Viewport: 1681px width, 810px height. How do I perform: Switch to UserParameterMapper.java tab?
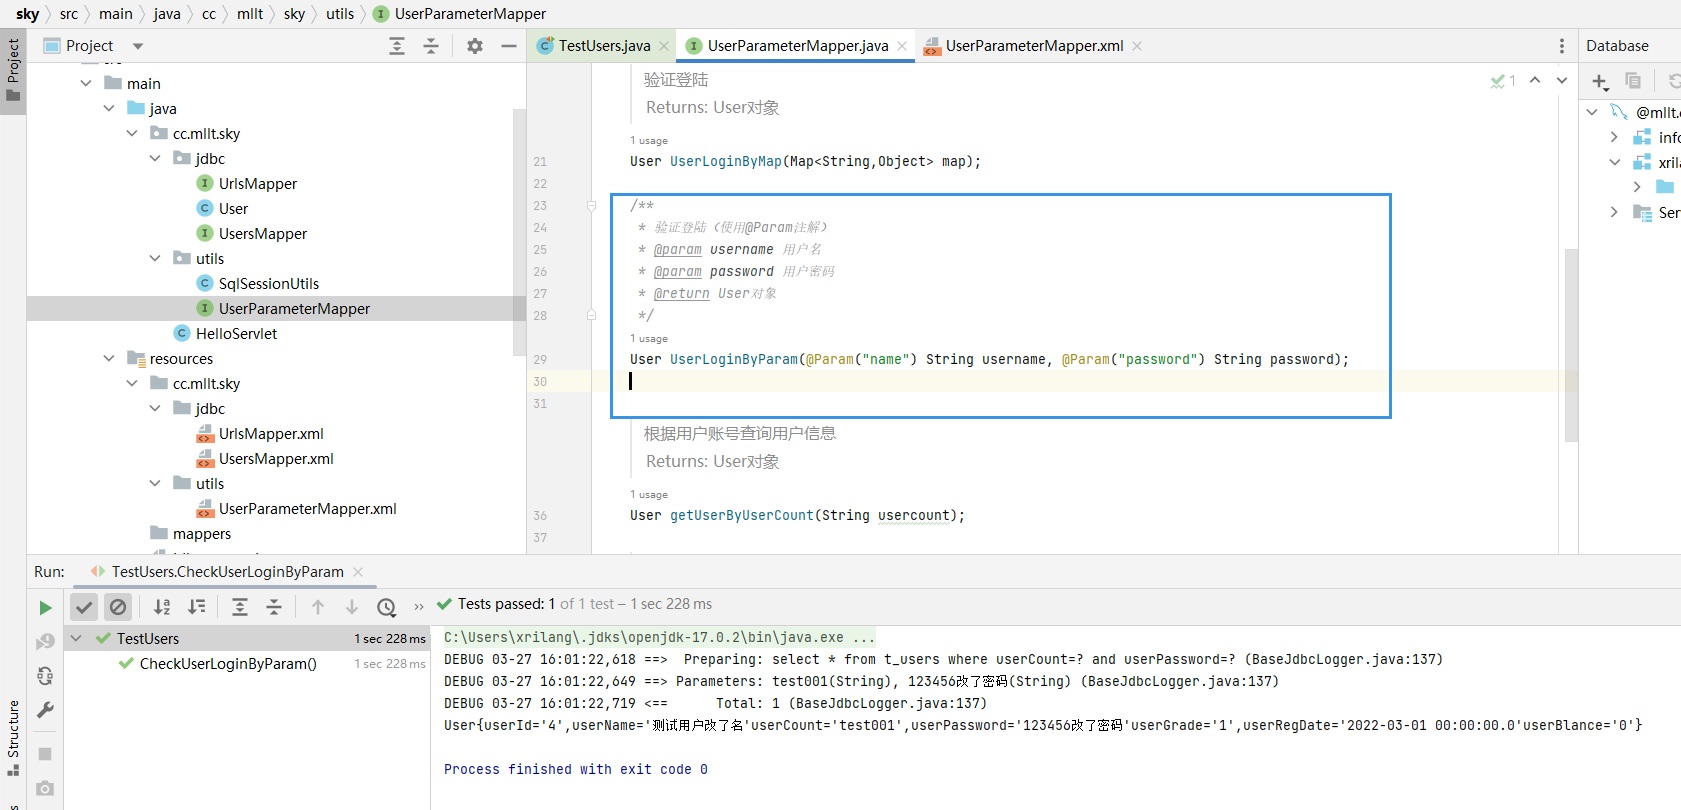798,46
